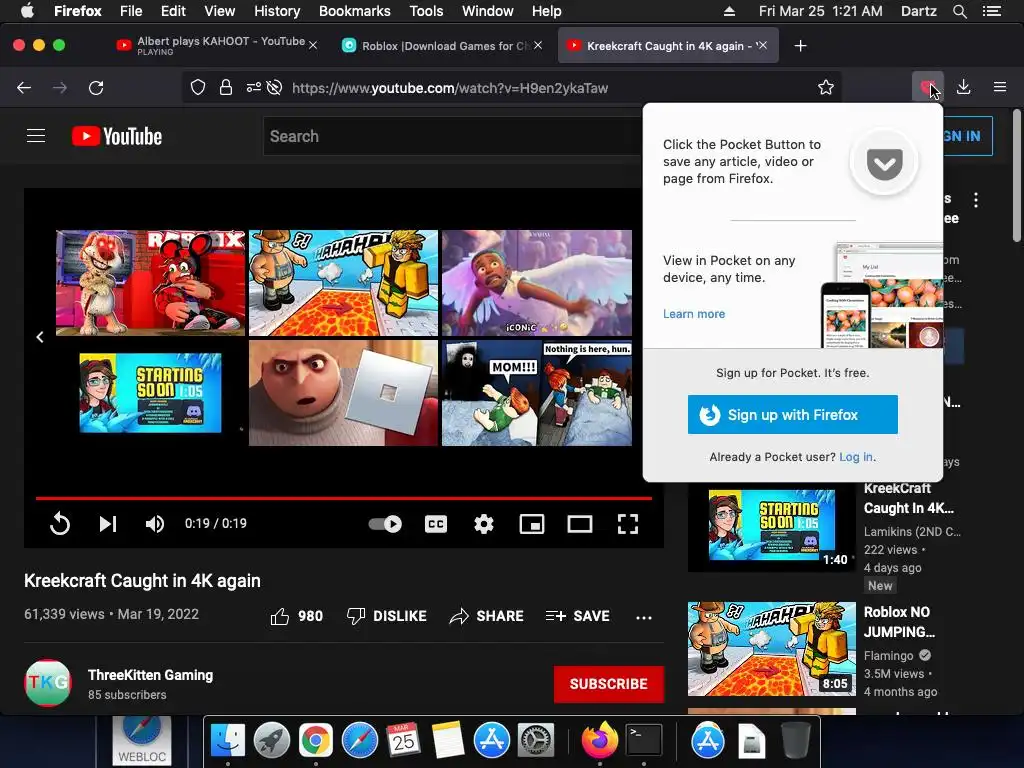Close the Albert plays KAHOOT tab
The width and height of the screenshot is (1024, 768).
tap(313, 45)
